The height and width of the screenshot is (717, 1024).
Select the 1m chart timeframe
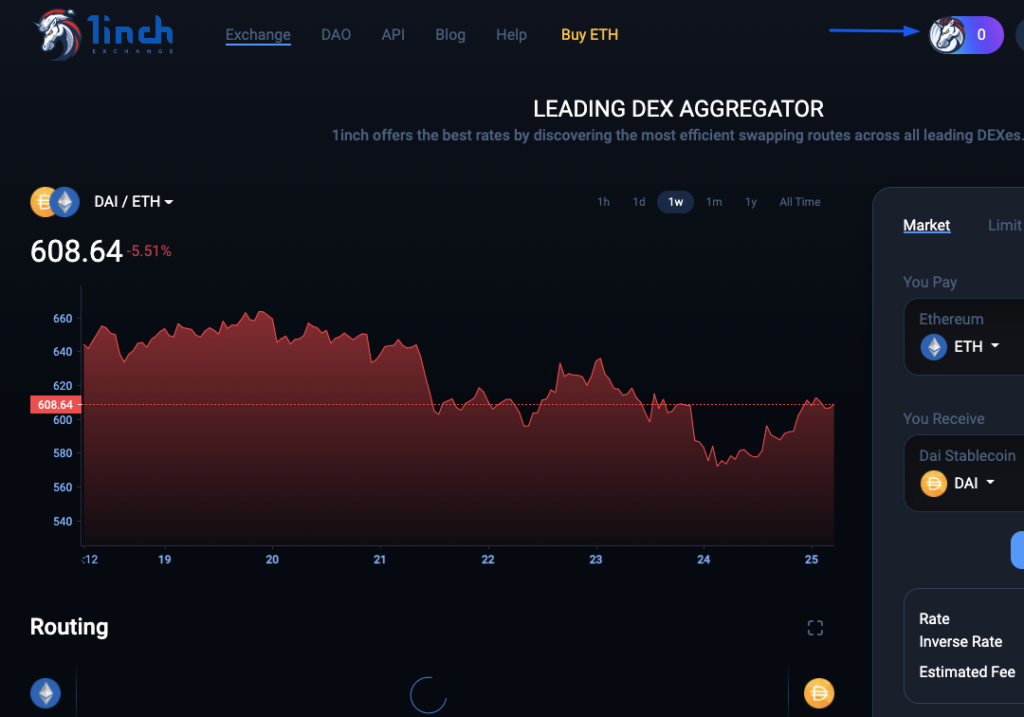tap(714, 202)
